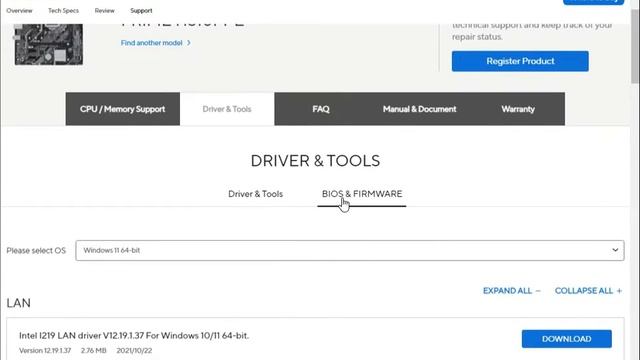Screen dimensions: 640x360
Task: Download the Intel I219 LAN driver
Action: (x=567, y=339)
